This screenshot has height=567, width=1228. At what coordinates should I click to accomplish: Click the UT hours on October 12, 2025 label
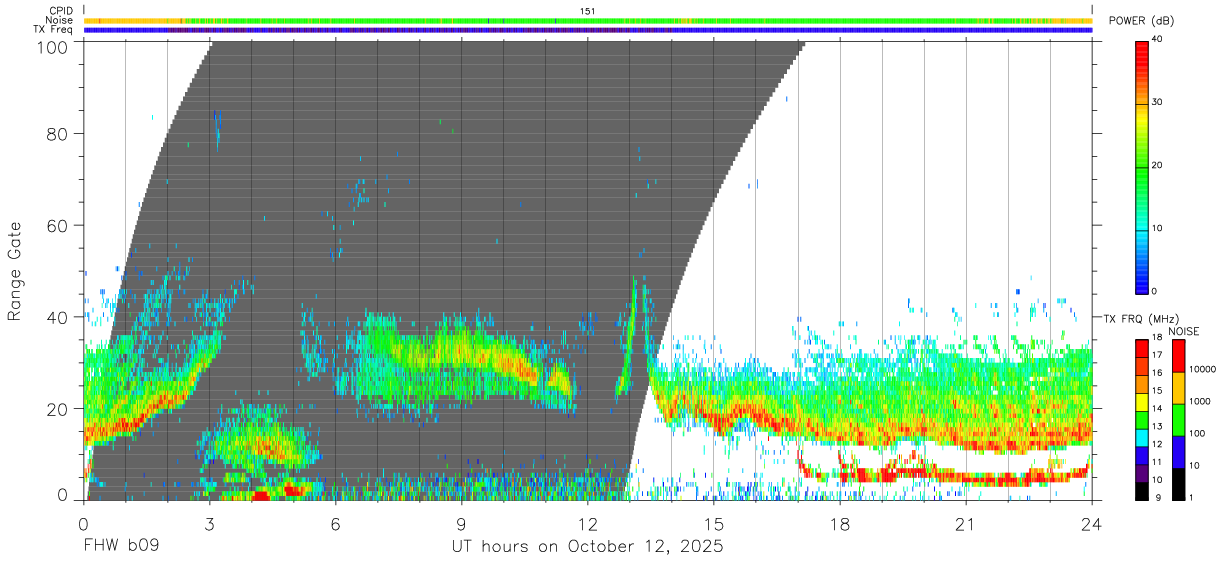pos(587,547)
